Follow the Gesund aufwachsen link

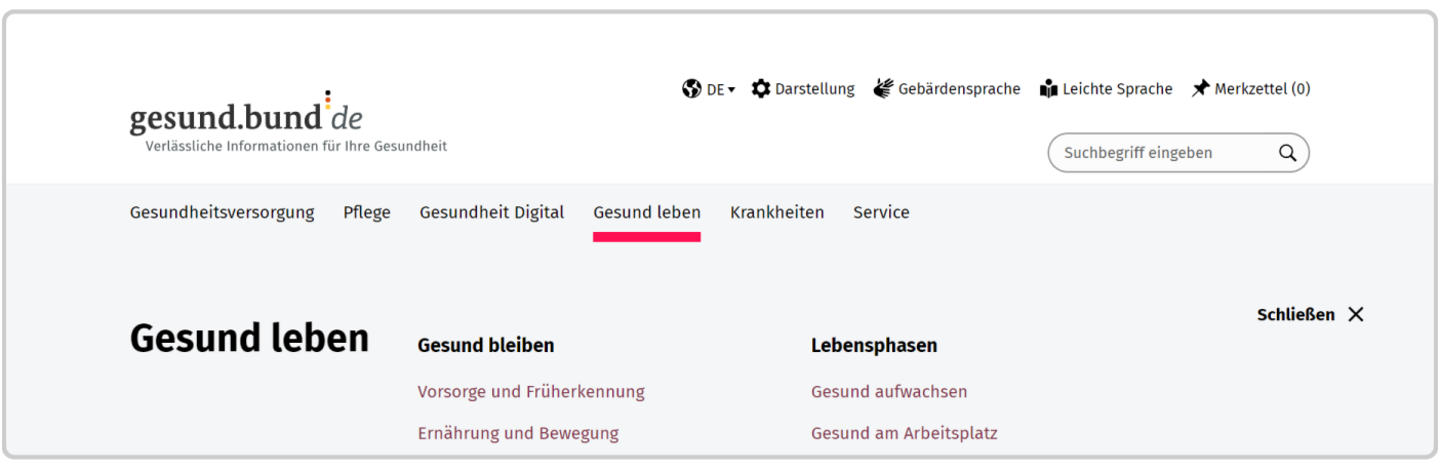889,391
